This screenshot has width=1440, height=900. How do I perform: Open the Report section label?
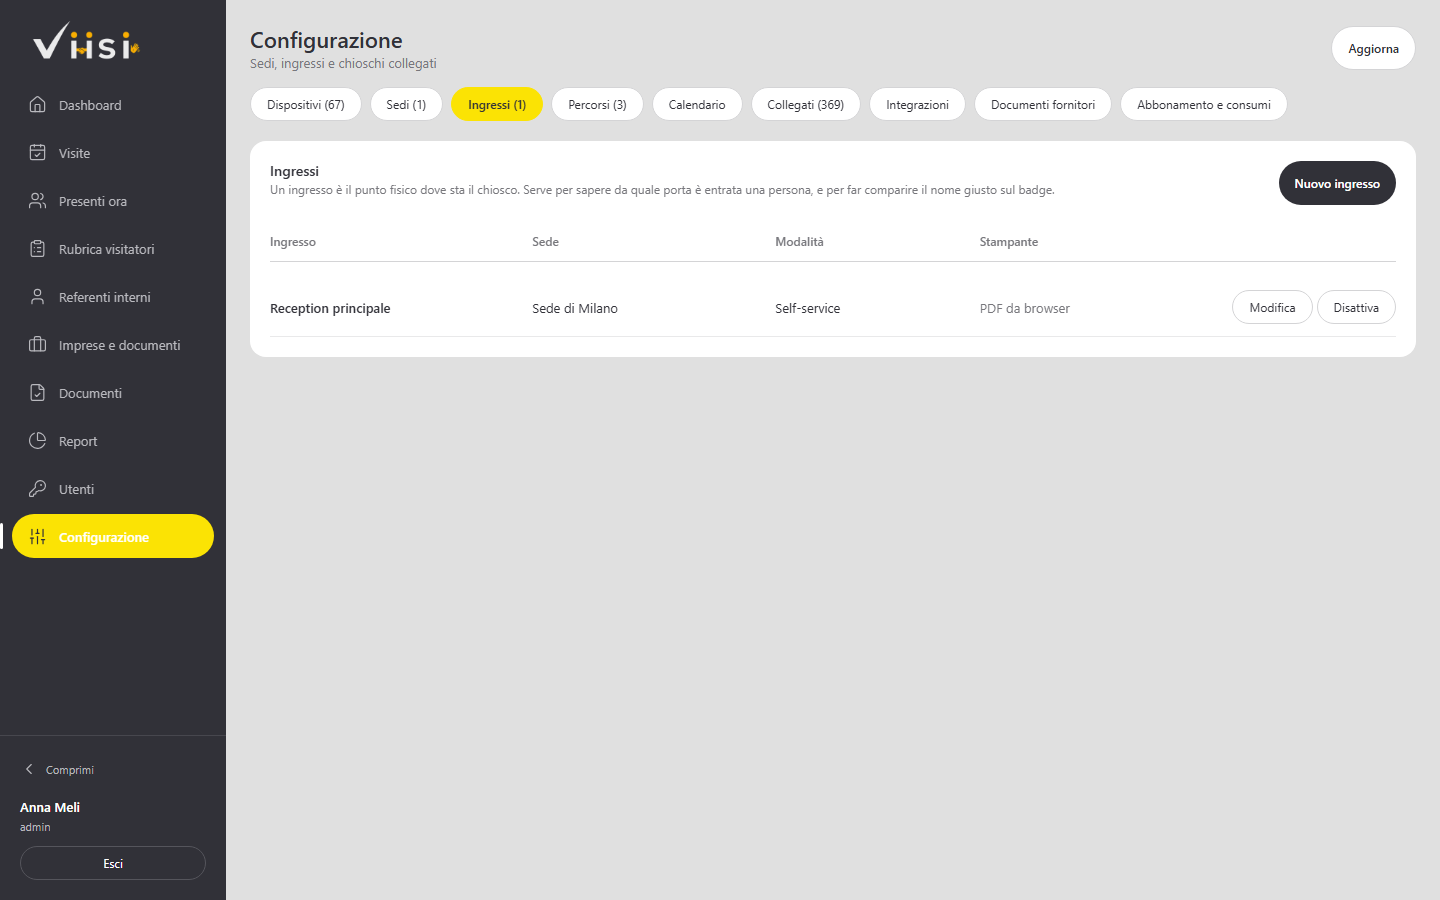[x=78, y=441]
